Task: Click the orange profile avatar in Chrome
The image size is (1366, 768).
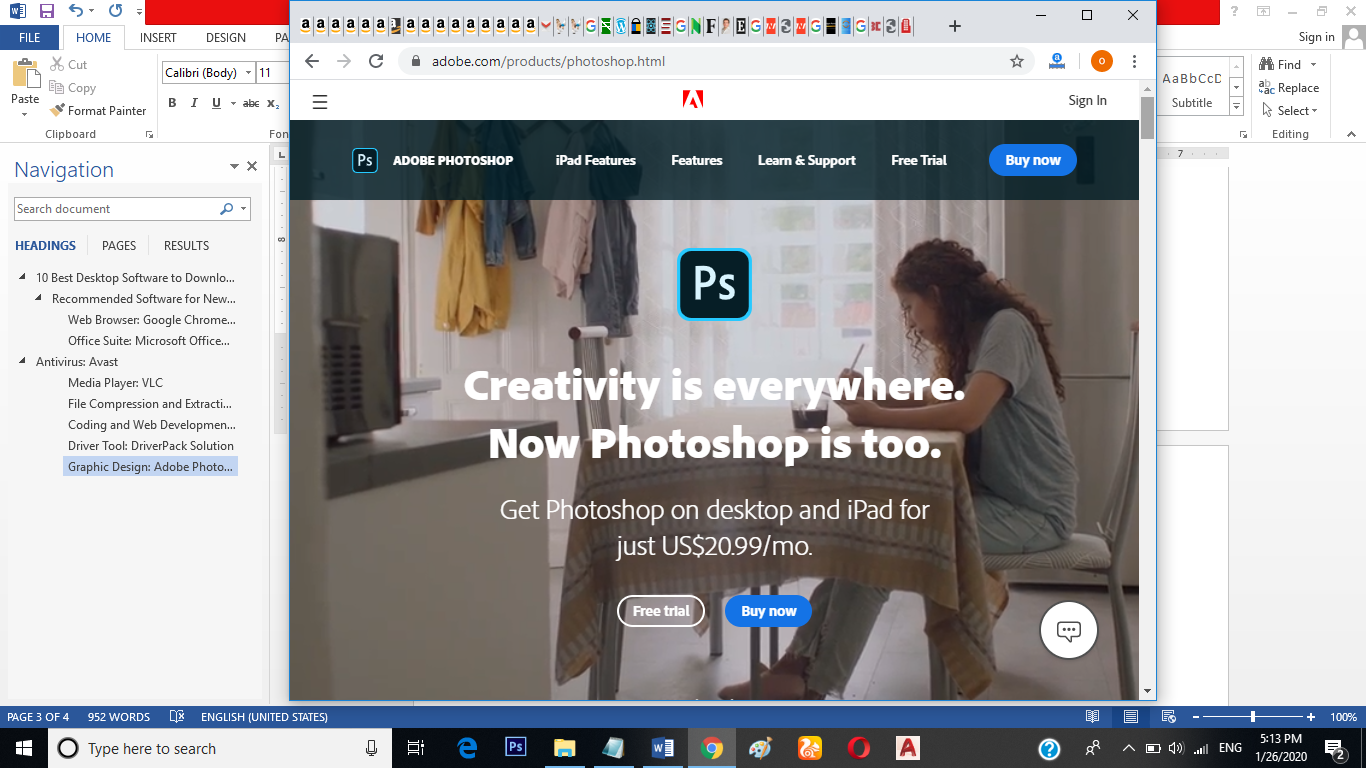Action: (1101, 61)
